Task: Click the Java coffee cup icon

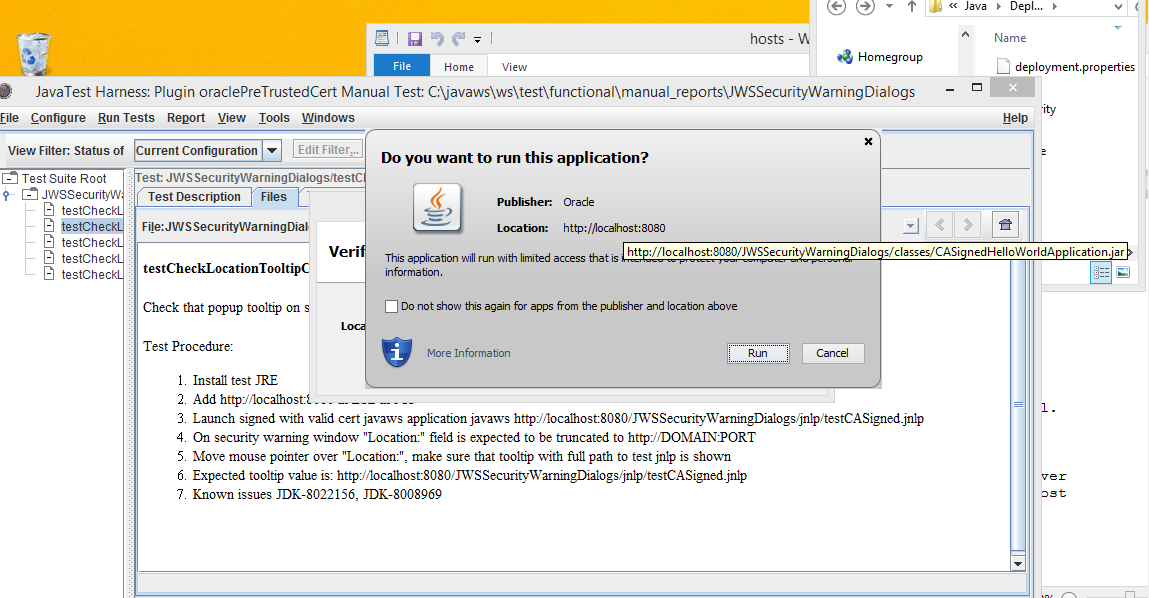Action: (x=437, y=208)
